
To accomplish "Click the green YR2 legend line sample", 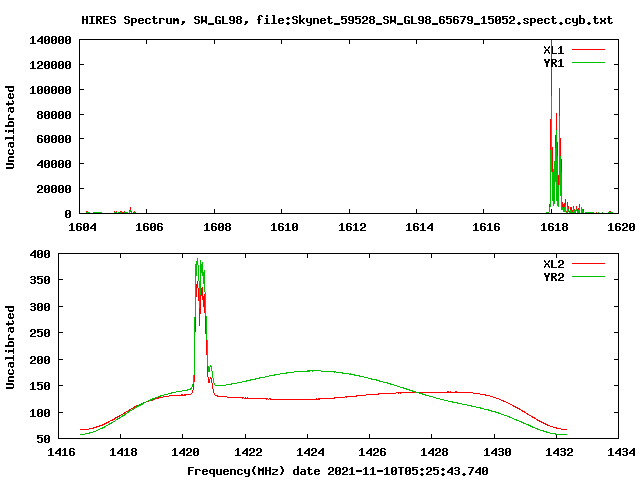I will pyautogui.click(x=588, y=277).
